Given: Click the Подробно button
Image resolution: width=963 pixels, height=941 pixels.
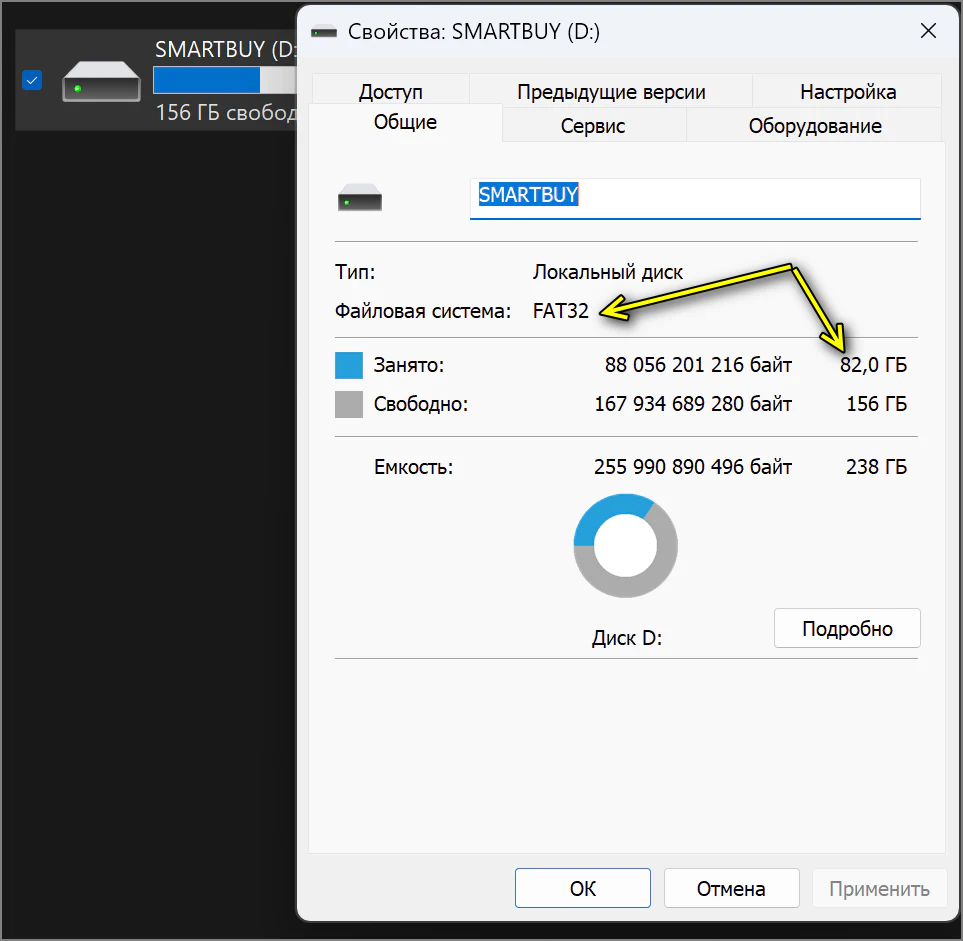Looking at the screenshot, I should point(847,629).
